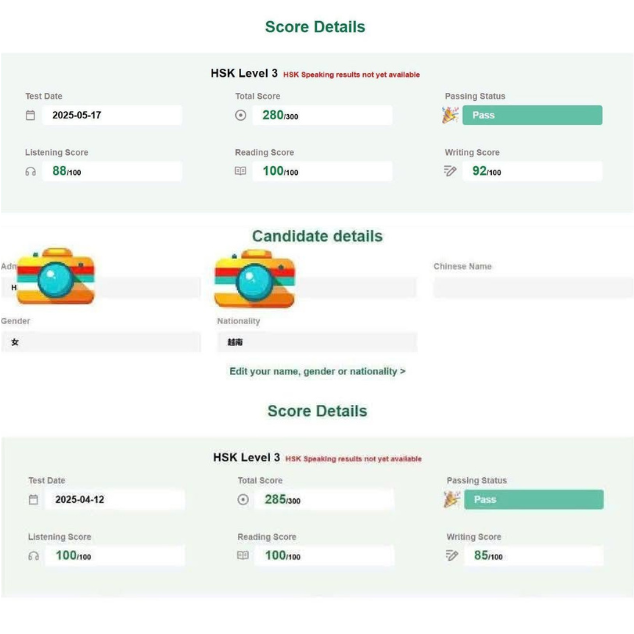Click the target icon next to 285/300
Image resolution: width=634 pixels, height=634 pixels.
[x=243, y=500]
